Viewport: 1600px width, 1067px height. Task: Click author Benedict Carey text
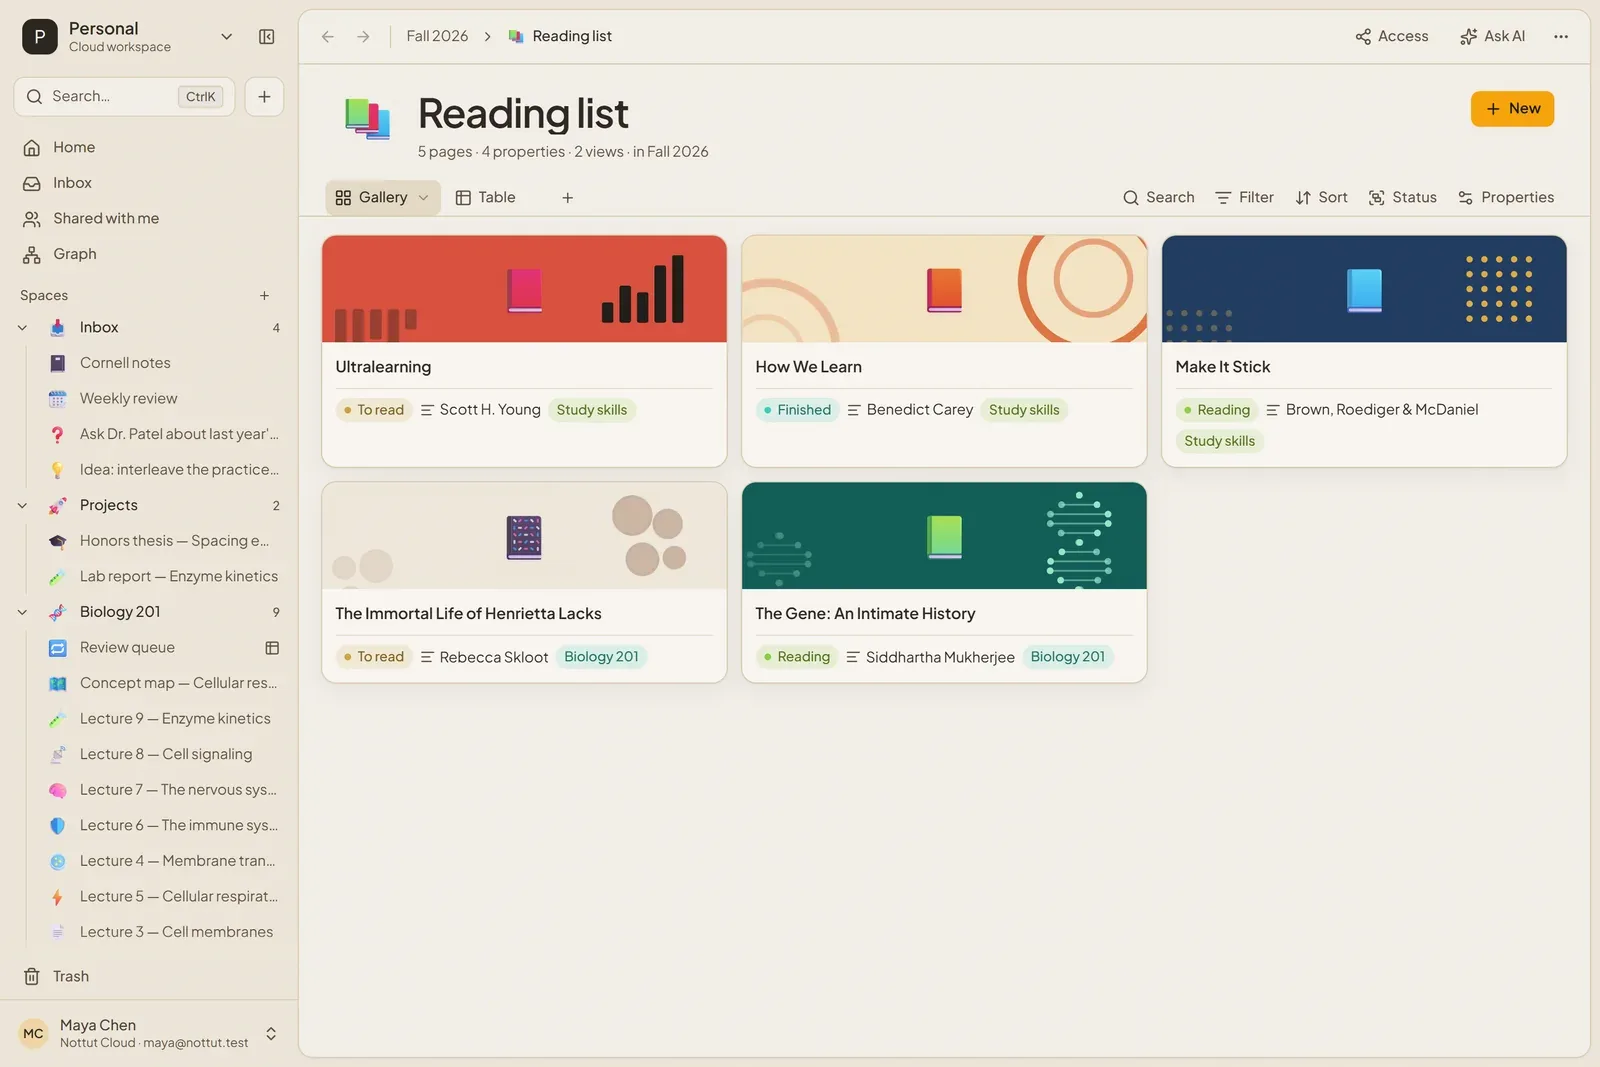point(920,410)
